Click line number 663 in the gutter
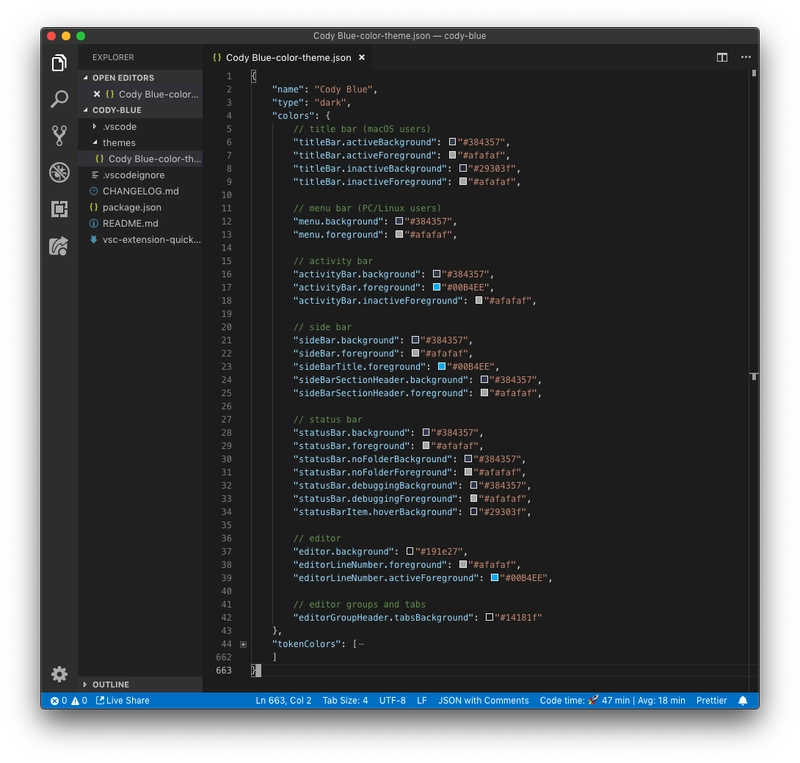This screenshot has width=800, height=763. [223, 670]
